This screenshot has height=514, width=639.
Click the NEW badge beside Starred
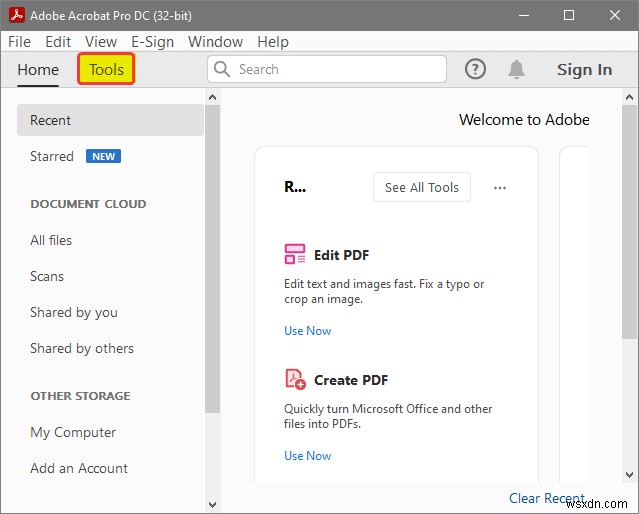tap(103, 156)
